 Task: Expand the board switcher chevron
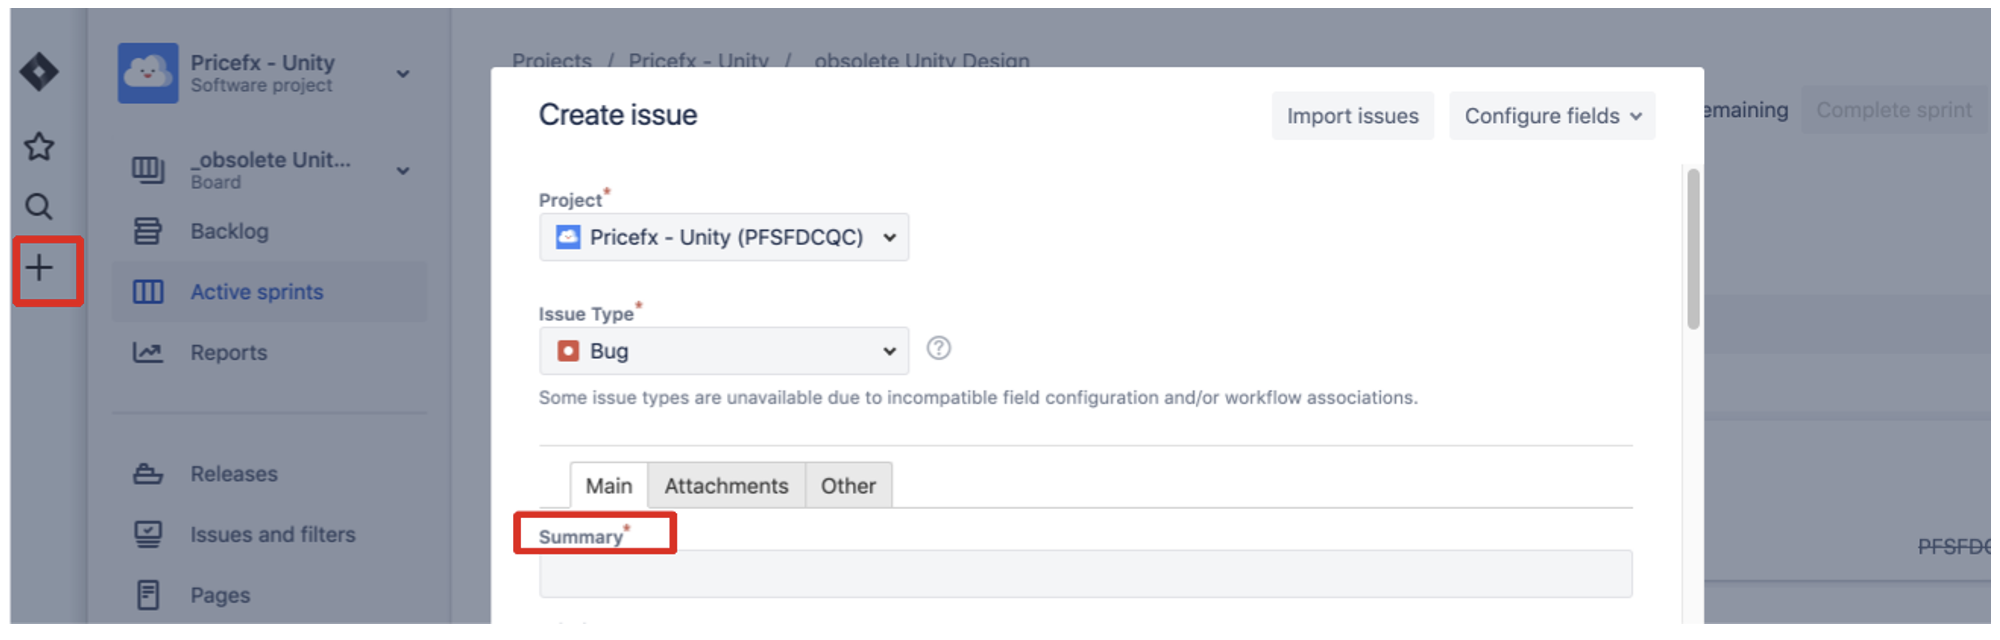403,171
